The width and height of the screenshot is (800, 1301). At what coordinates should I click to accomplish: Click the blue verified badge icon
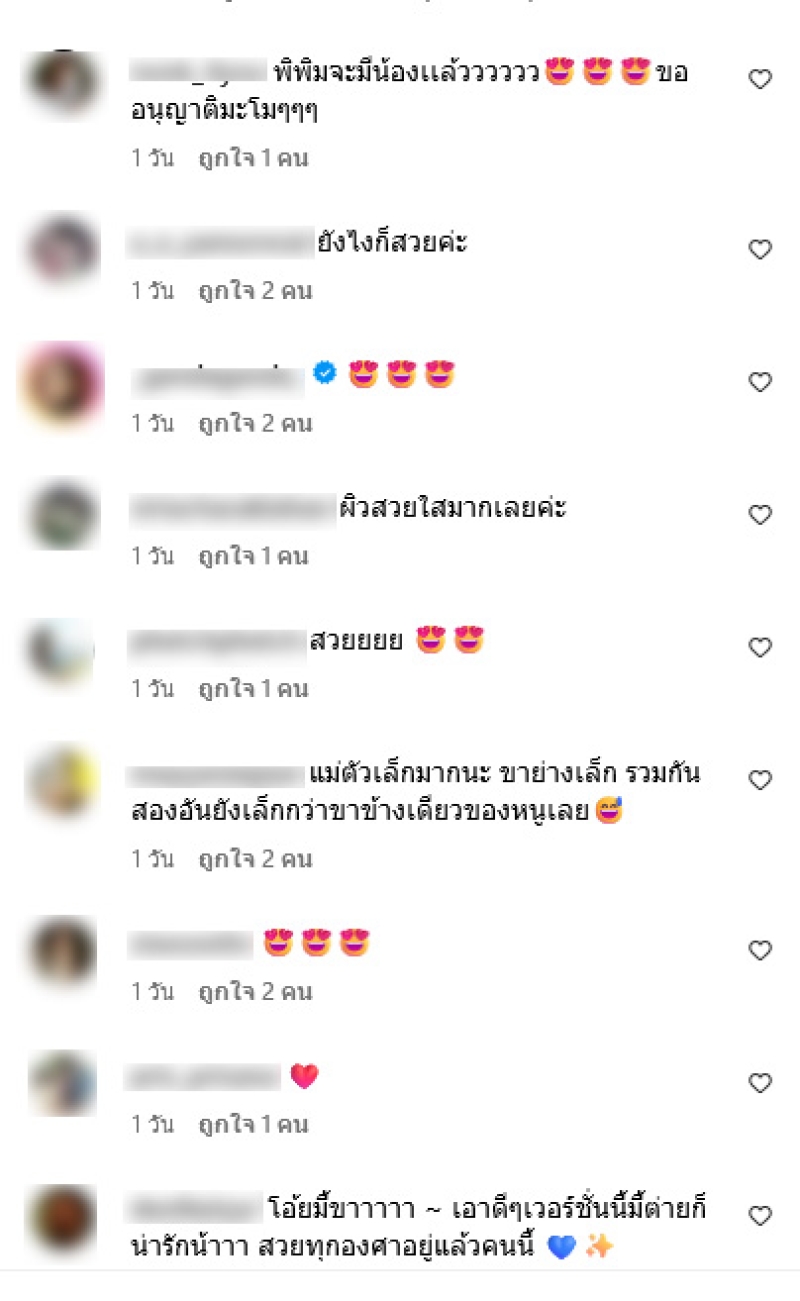point(324,373)
